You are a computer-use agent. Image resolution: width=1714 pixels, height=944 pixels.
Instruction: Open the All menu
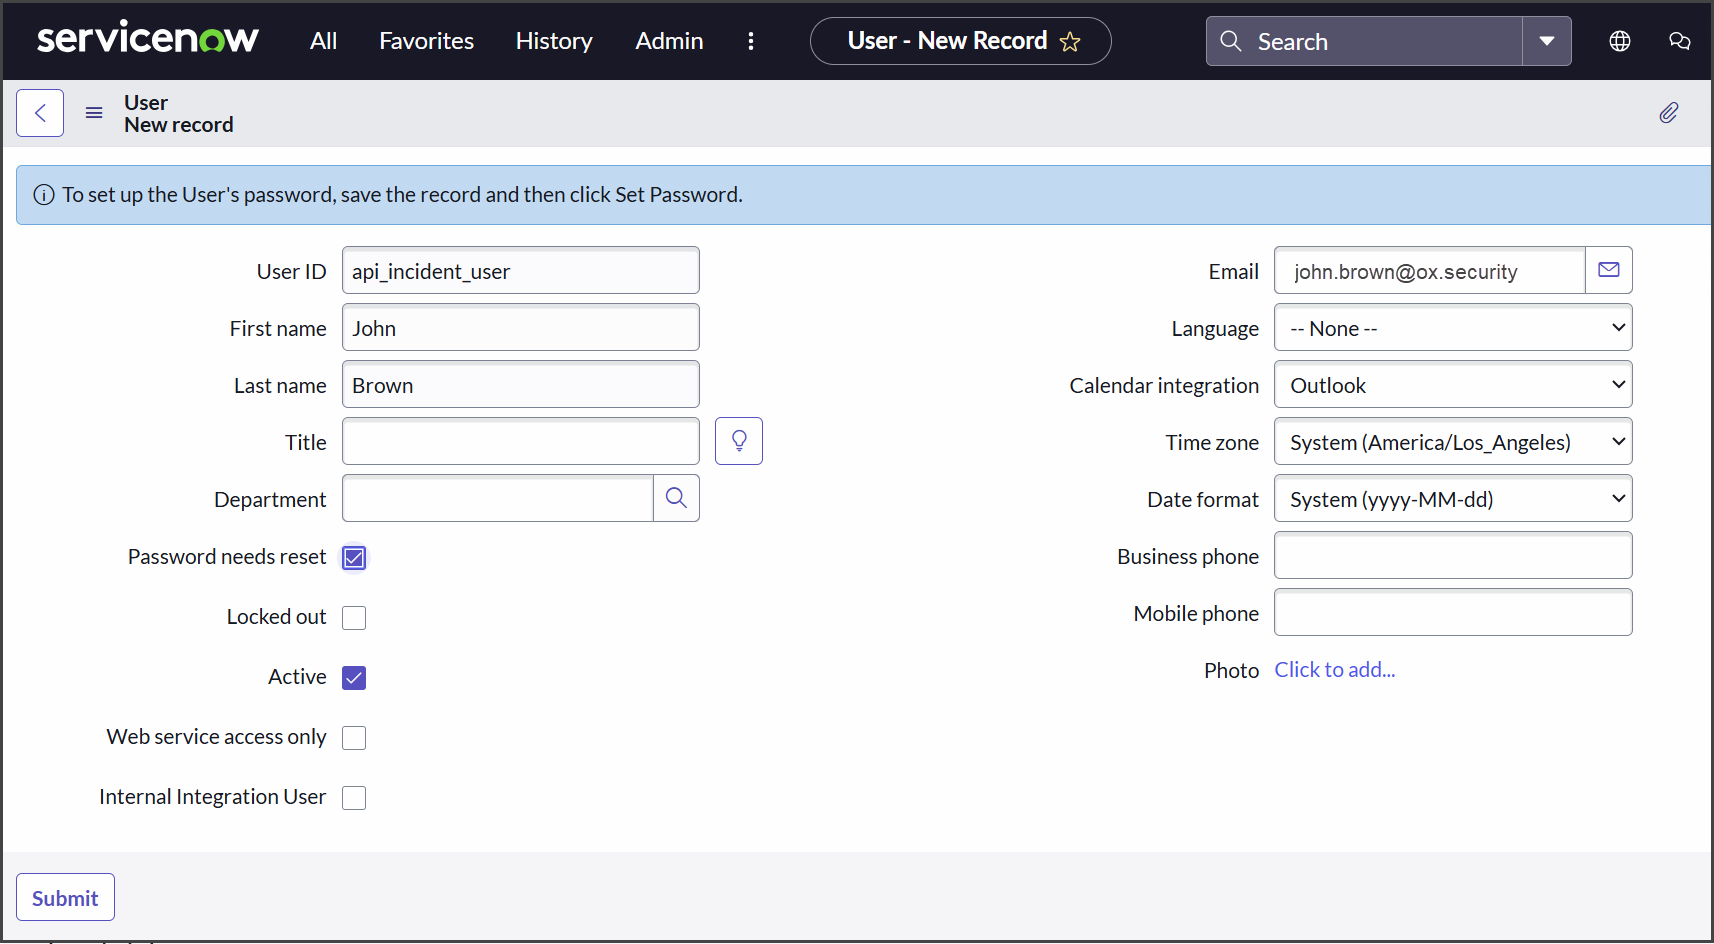pos(323,41)
